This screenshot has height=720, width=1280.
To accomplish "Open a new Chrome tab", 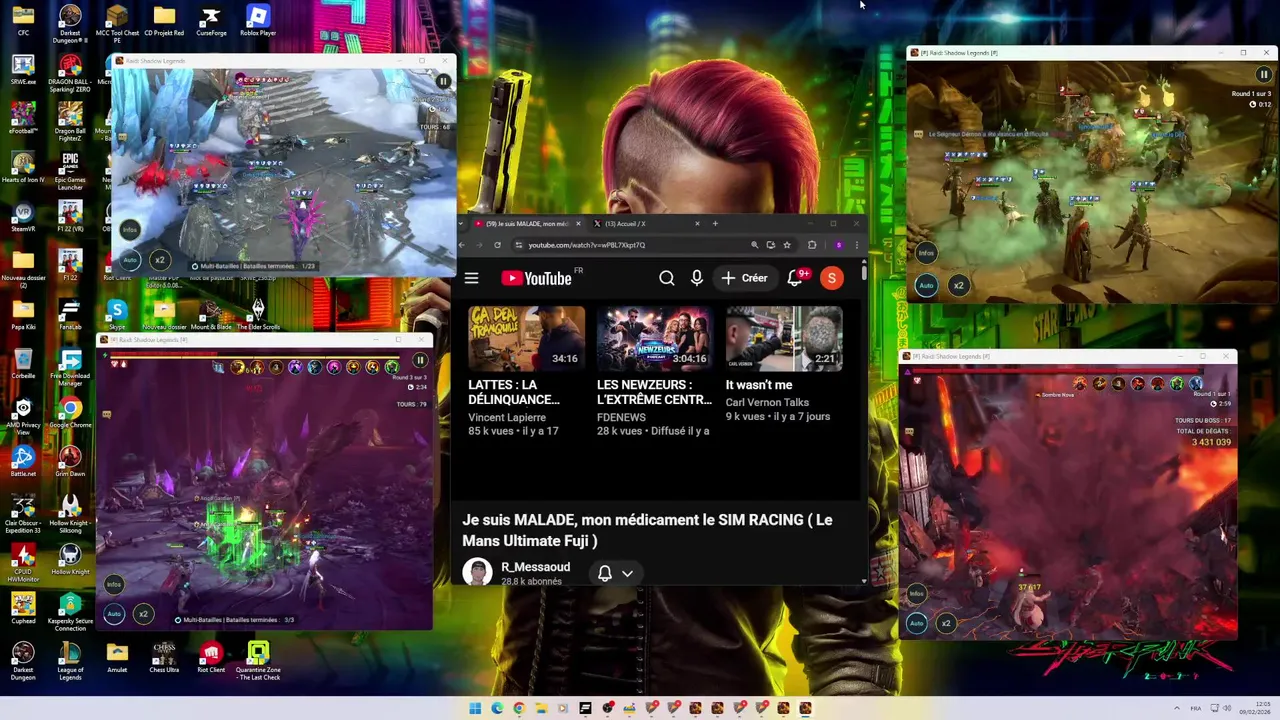I will coord(715,224).
